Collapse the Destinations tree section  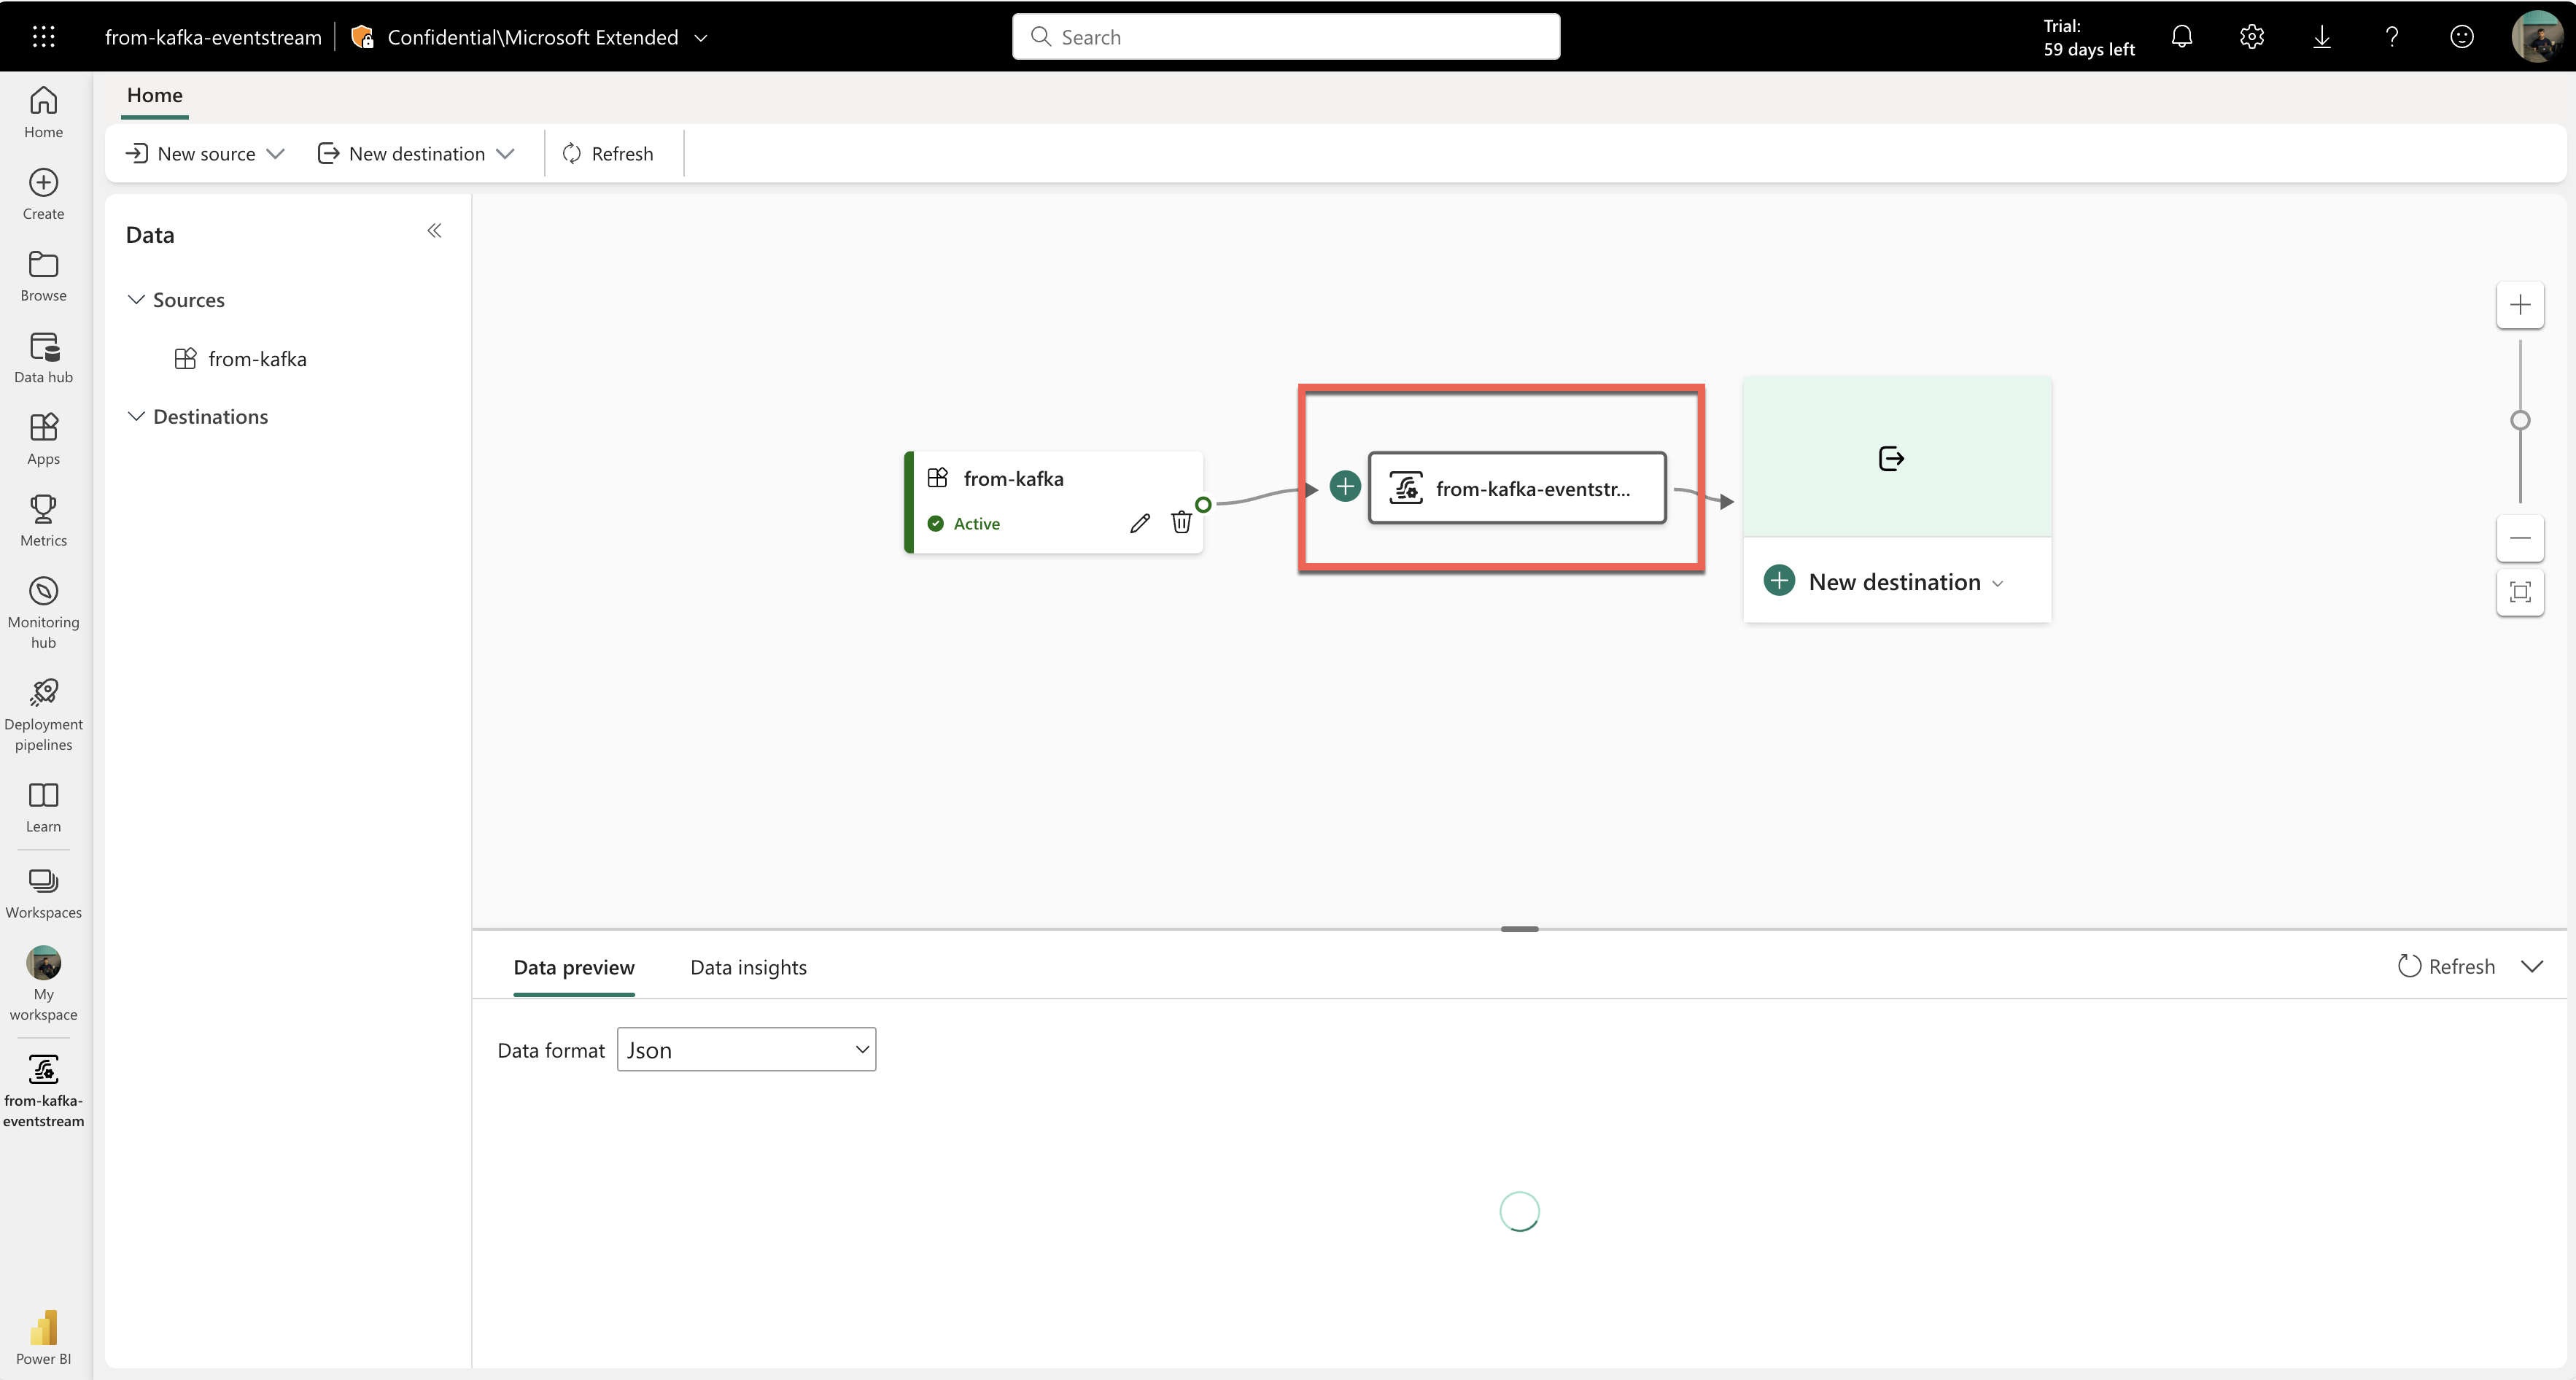(x=137, y=416)
